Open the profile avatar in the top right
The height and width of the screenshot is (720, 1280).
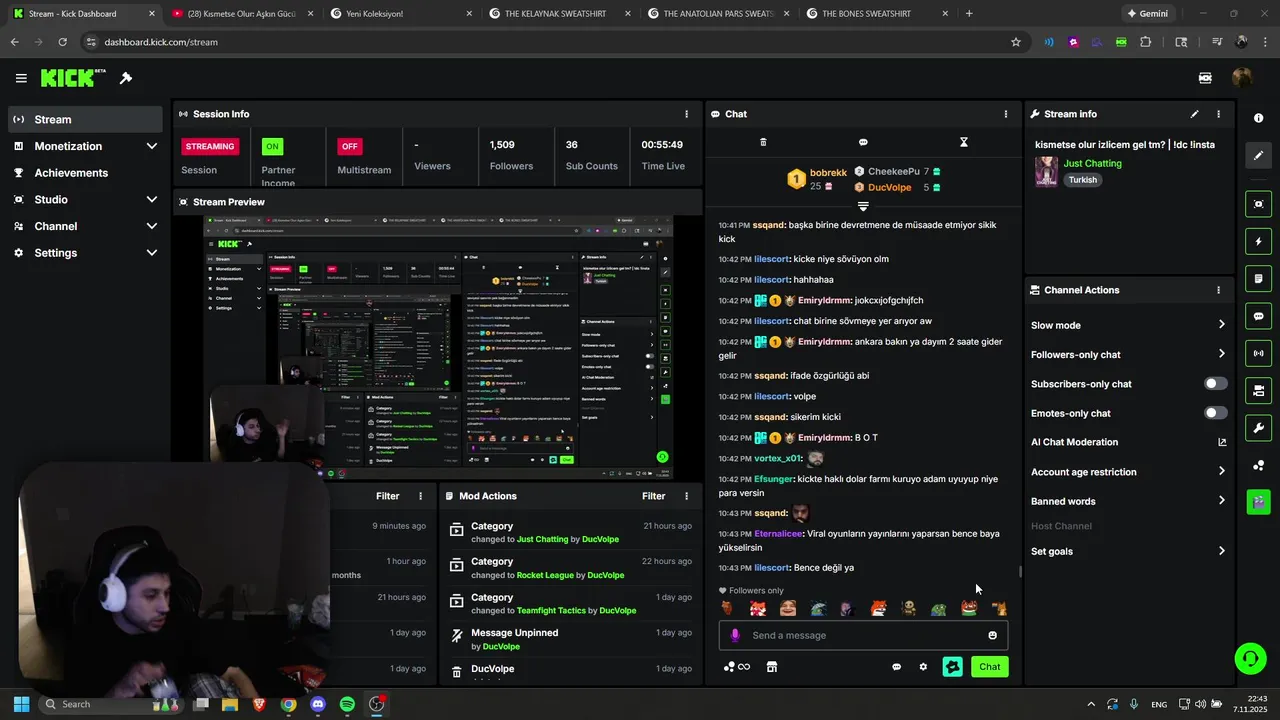point(1242,78)
